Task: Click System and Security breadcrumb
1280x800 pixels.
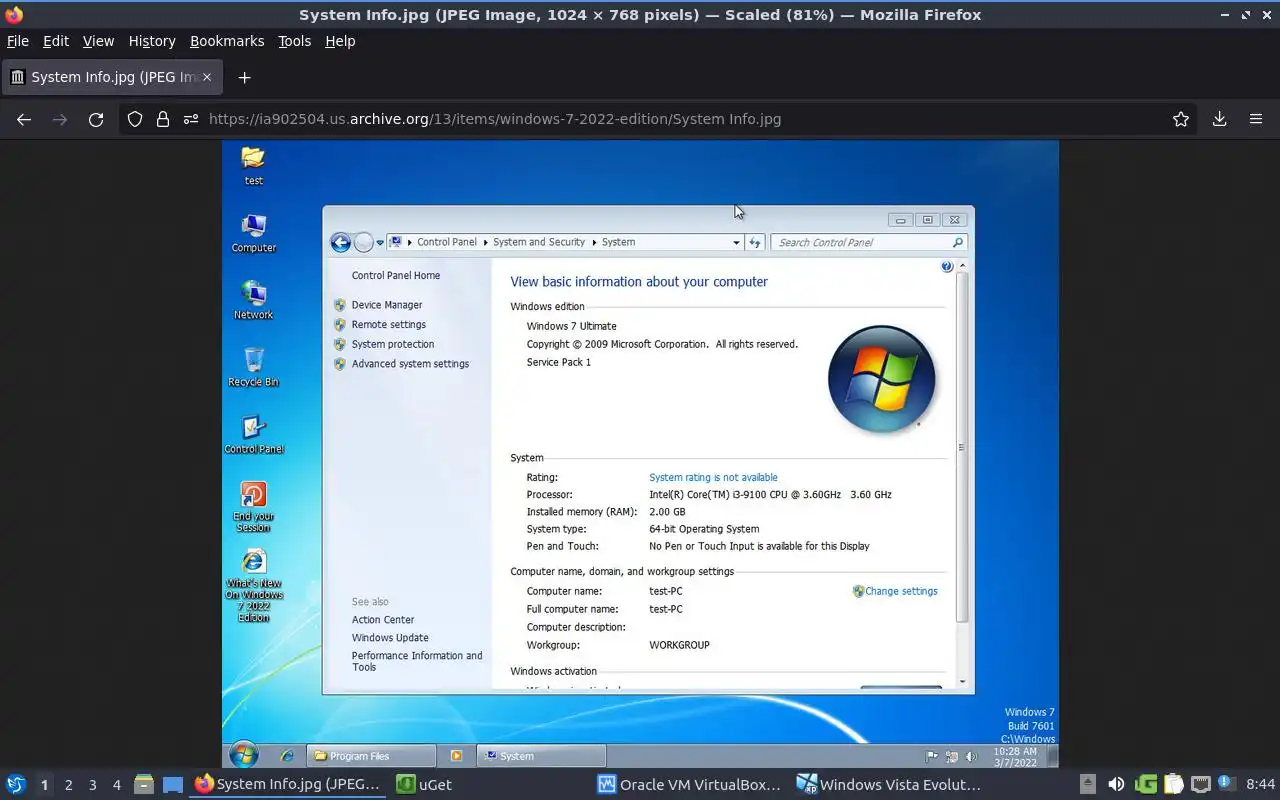Action: click(538, 242)
